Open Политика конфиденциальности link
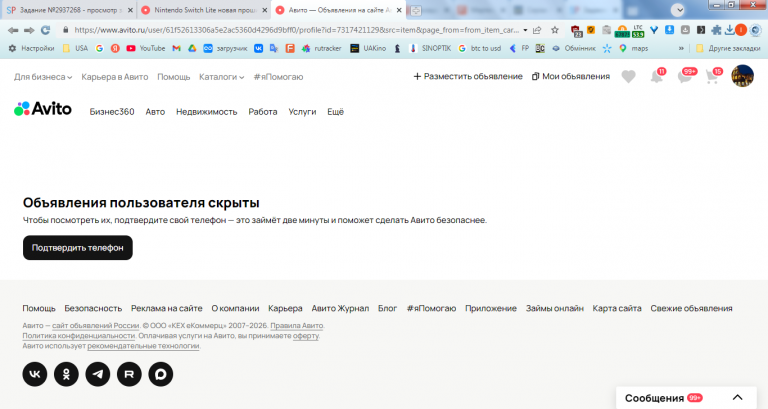The height and width of the screenshot is (409, 768). tap(78, 336)
